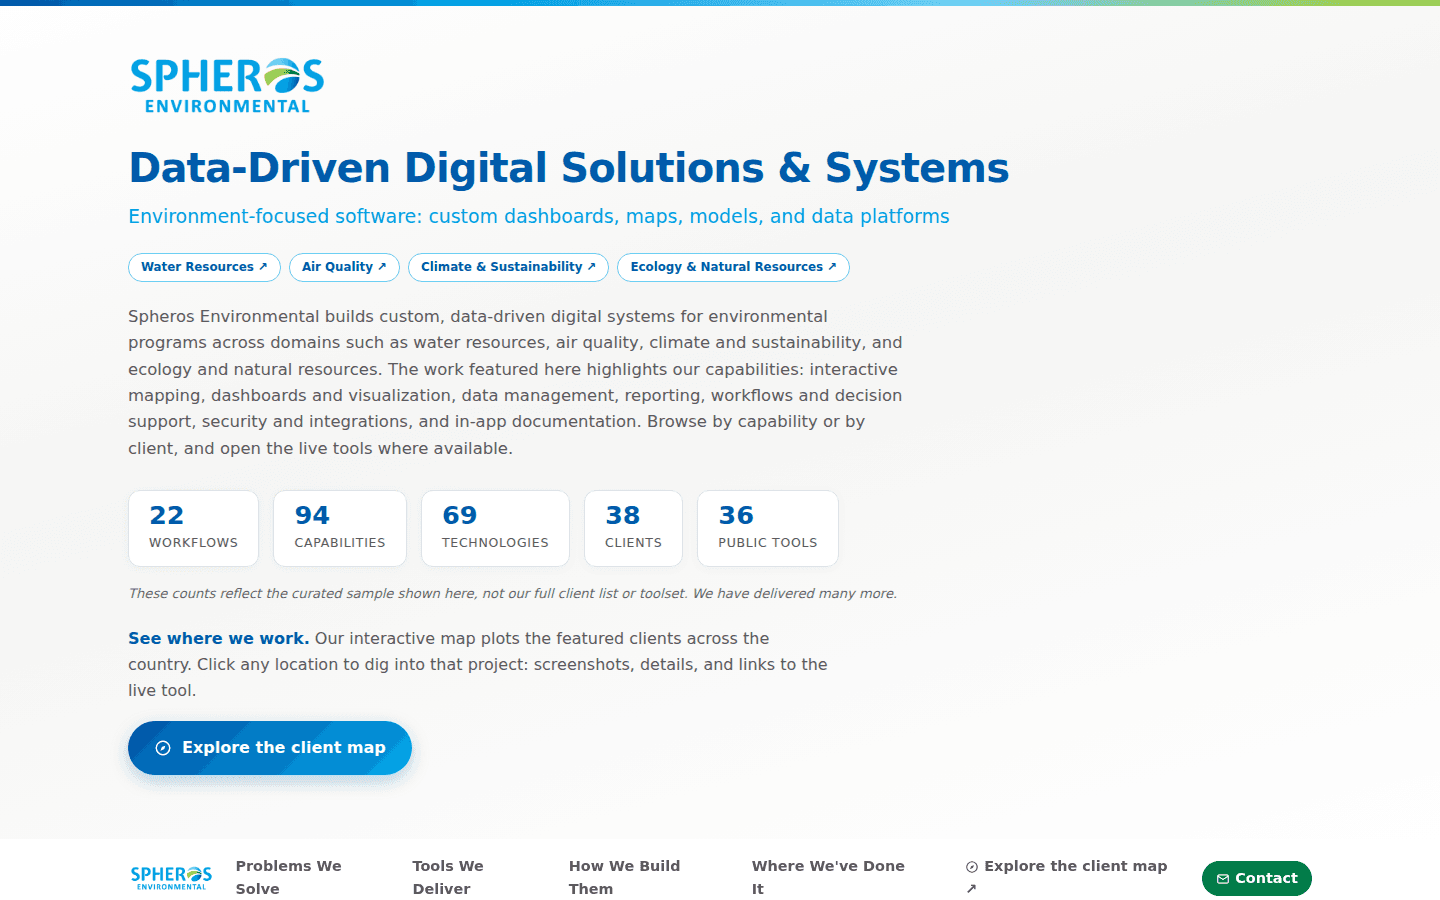Click the green Contact button

(x=1257, y=879)
